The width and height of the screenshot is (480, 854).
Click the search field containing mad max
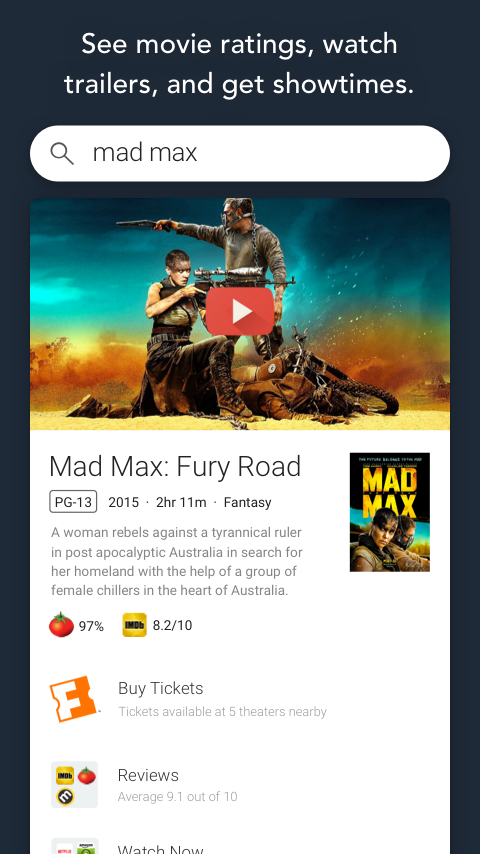point(240,154)
